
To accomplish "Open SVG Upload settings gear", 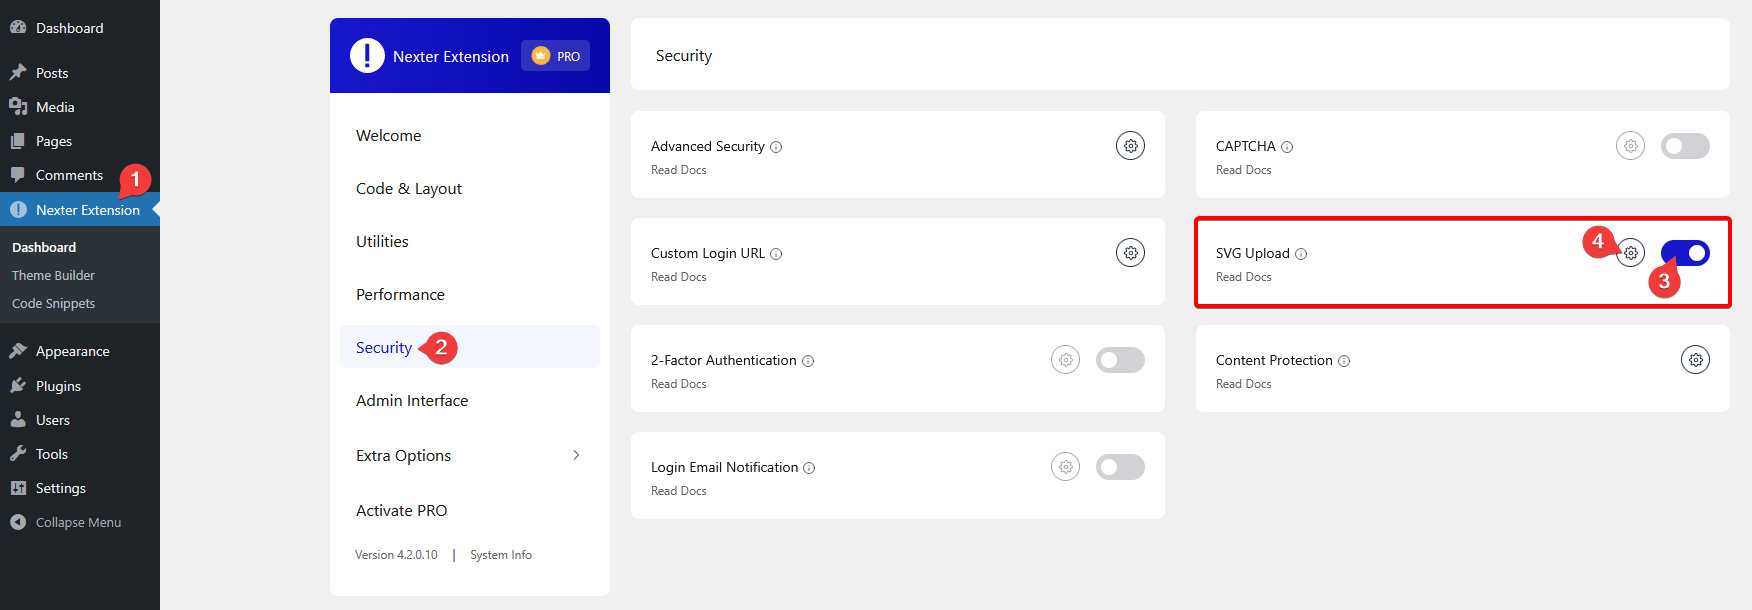I will pos(1630,253).
